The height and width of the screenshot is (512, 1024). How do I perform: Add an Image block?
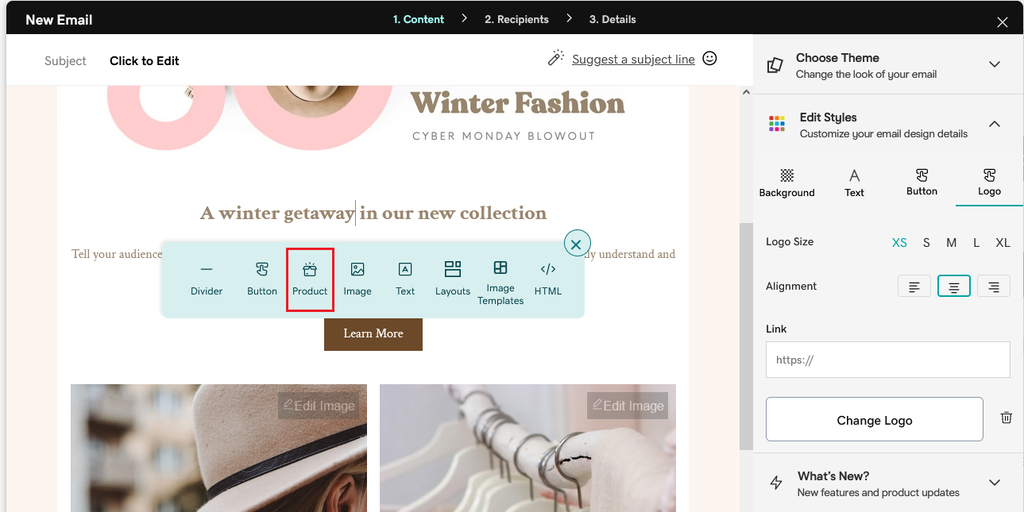point(357,279)
